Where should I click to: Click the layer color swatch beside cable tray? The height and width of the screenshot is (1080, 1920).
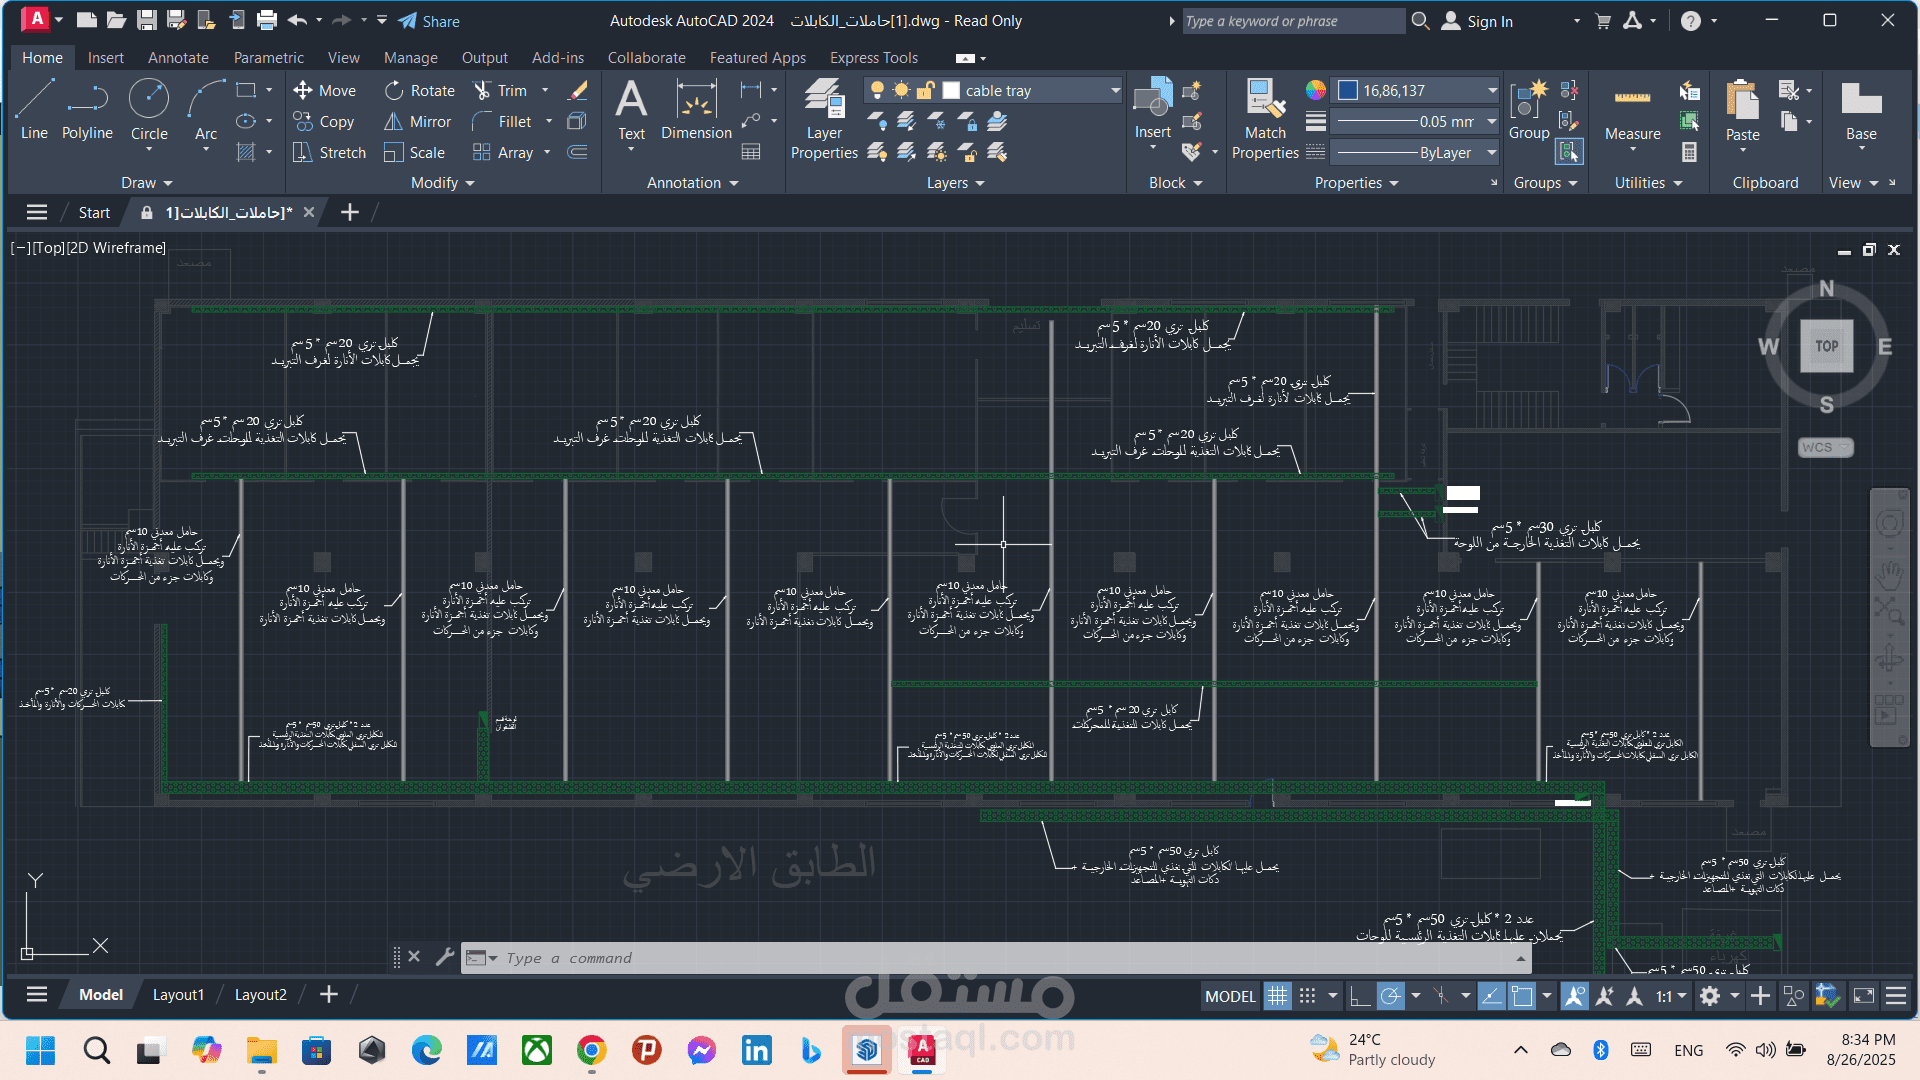(x=951, y=90)
